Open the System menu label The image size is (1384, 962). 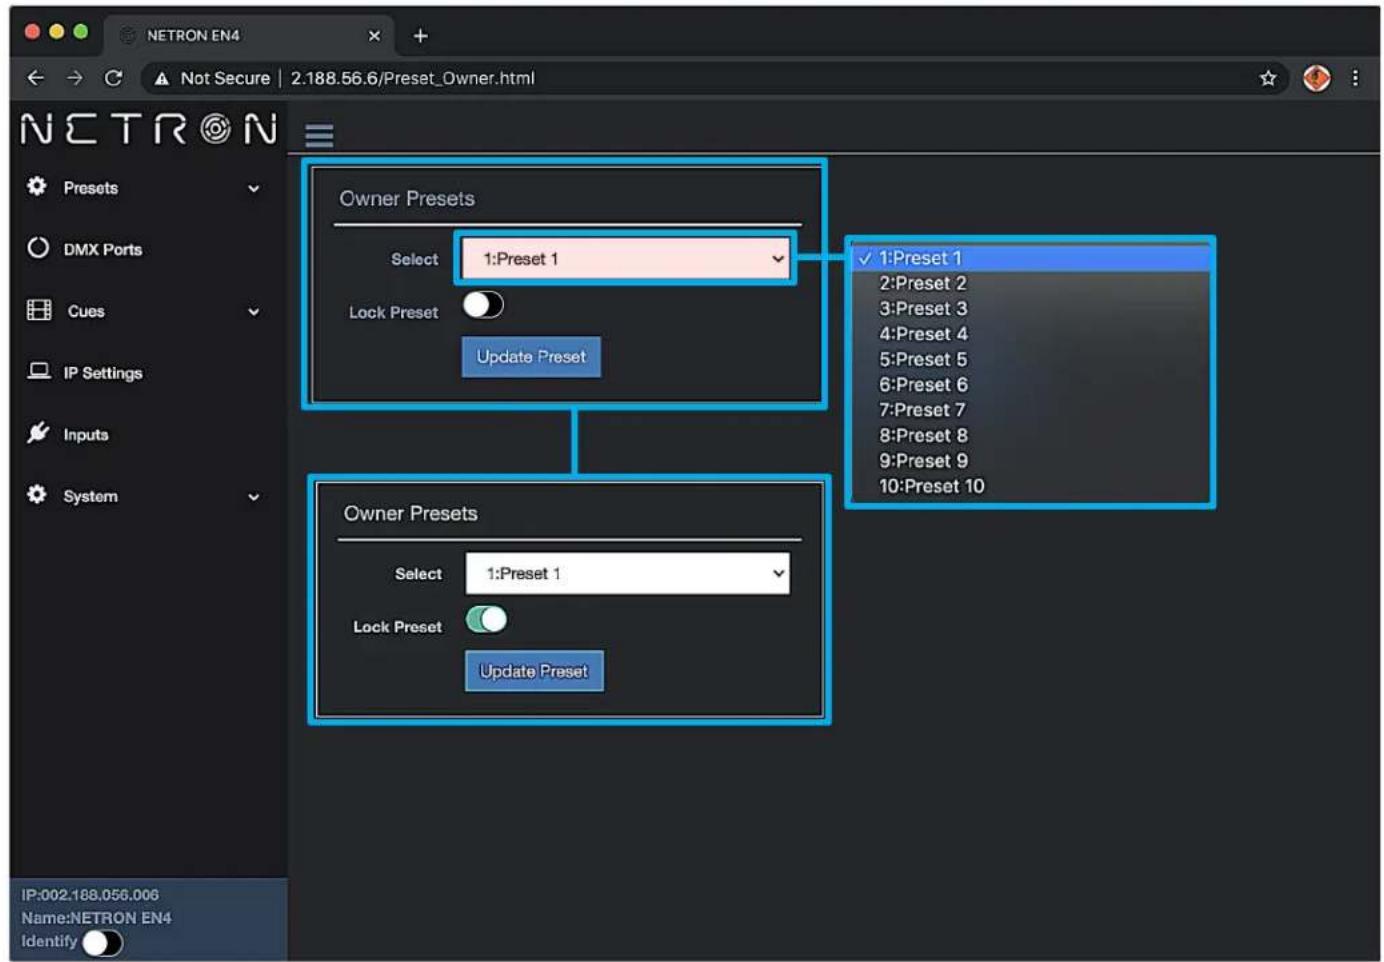pos(90,496)
